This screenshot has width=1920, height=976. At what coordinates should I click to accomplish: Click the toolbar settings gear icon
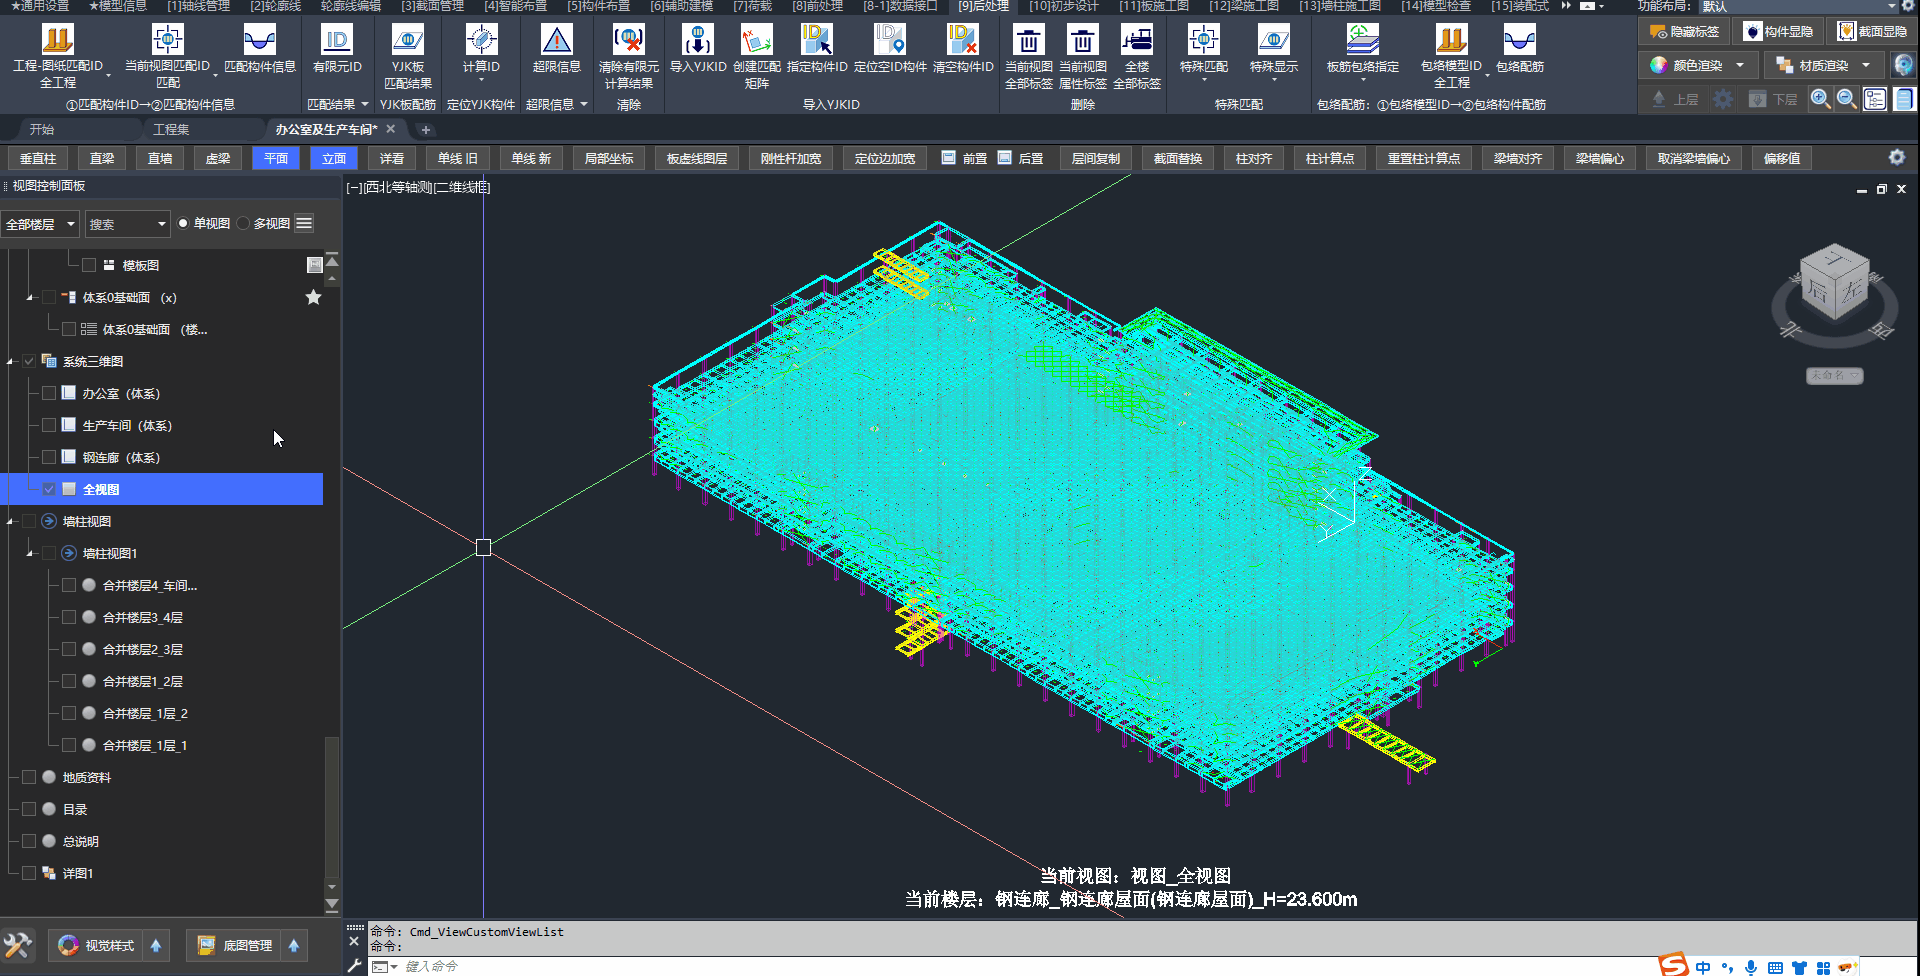pyautogui.click(x=1896, y=158)
